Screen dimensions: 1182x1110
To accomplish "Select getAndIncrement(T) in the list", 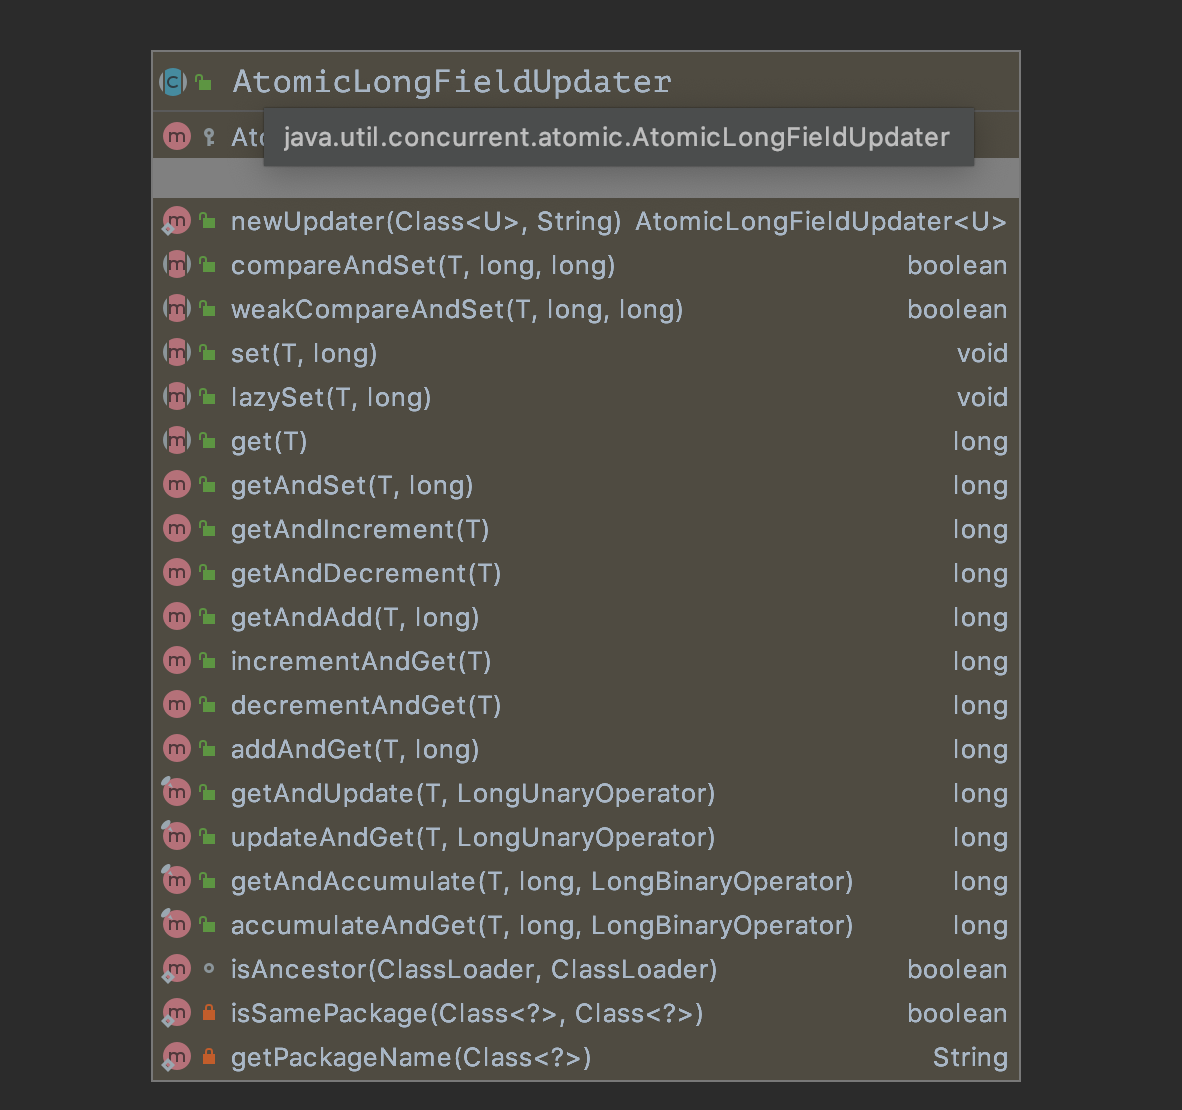I will point(360,530).
